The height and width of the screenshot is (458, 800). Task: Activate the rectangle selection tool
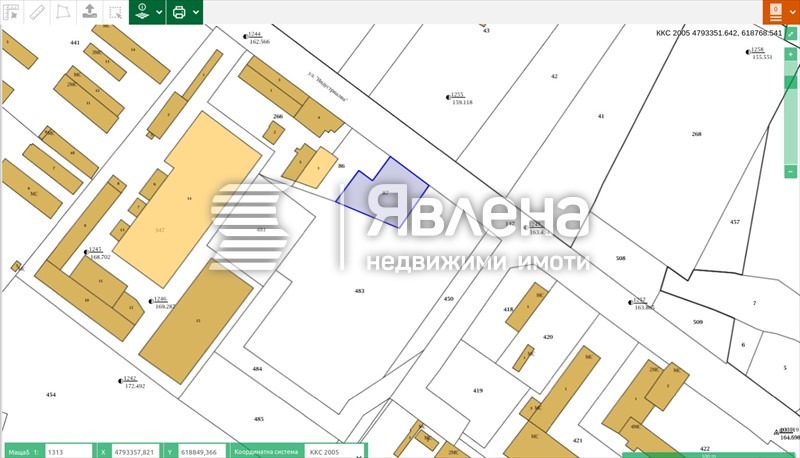click(x=115, y=12)
